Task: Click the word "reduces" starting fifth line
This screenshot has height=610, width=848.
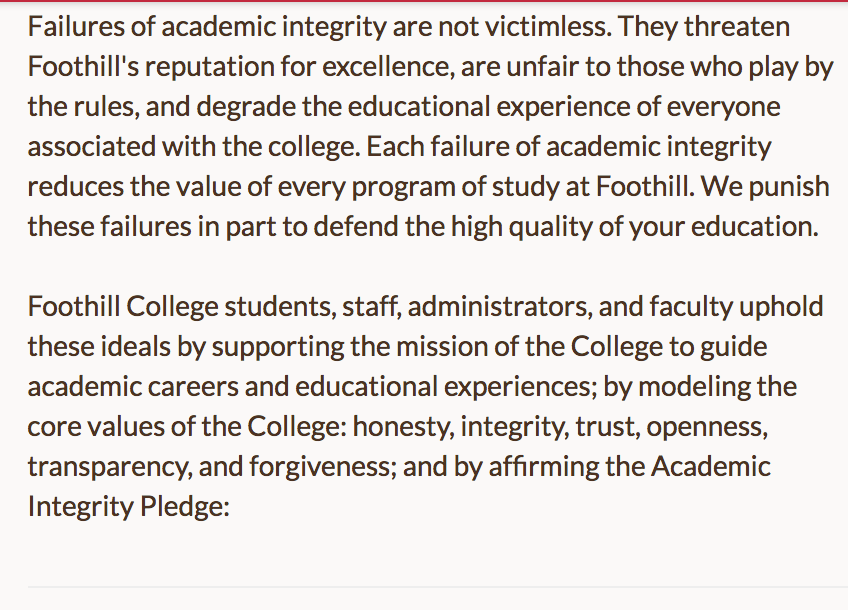Action: (x=75, y=187)
